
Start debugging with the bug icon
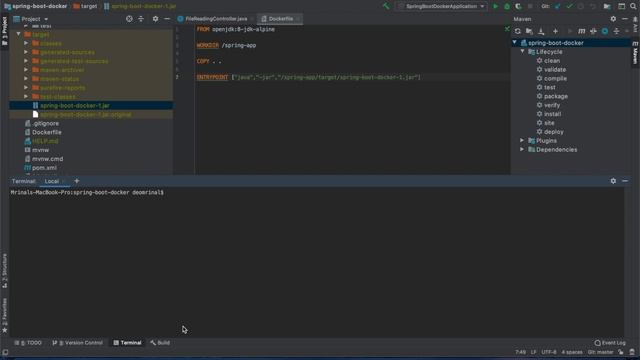coord(507,7)
